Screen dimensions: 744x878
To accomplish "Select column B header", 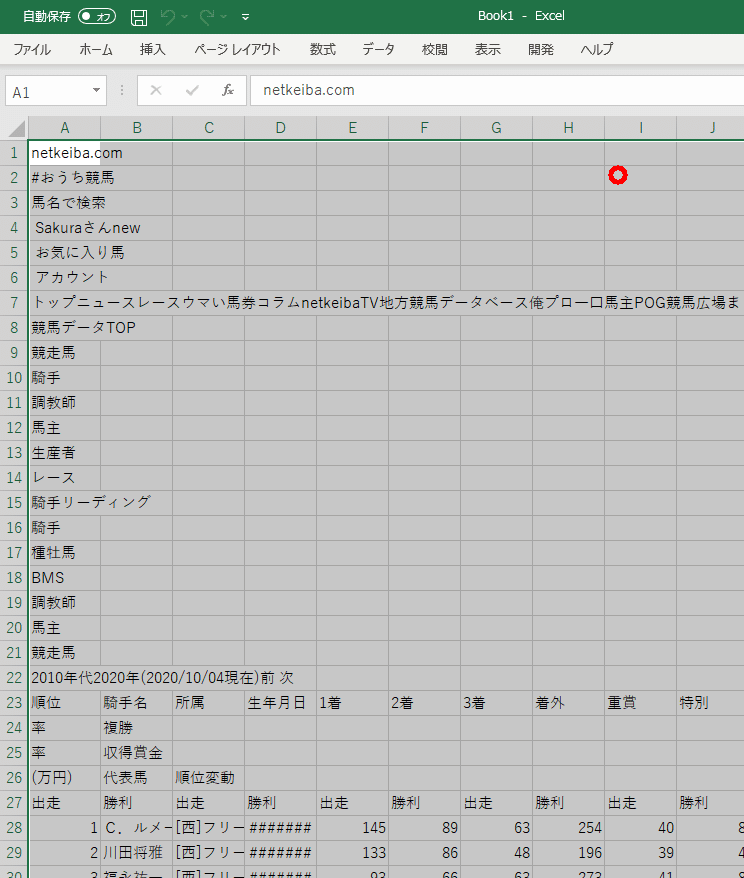I will pos(137,128).
